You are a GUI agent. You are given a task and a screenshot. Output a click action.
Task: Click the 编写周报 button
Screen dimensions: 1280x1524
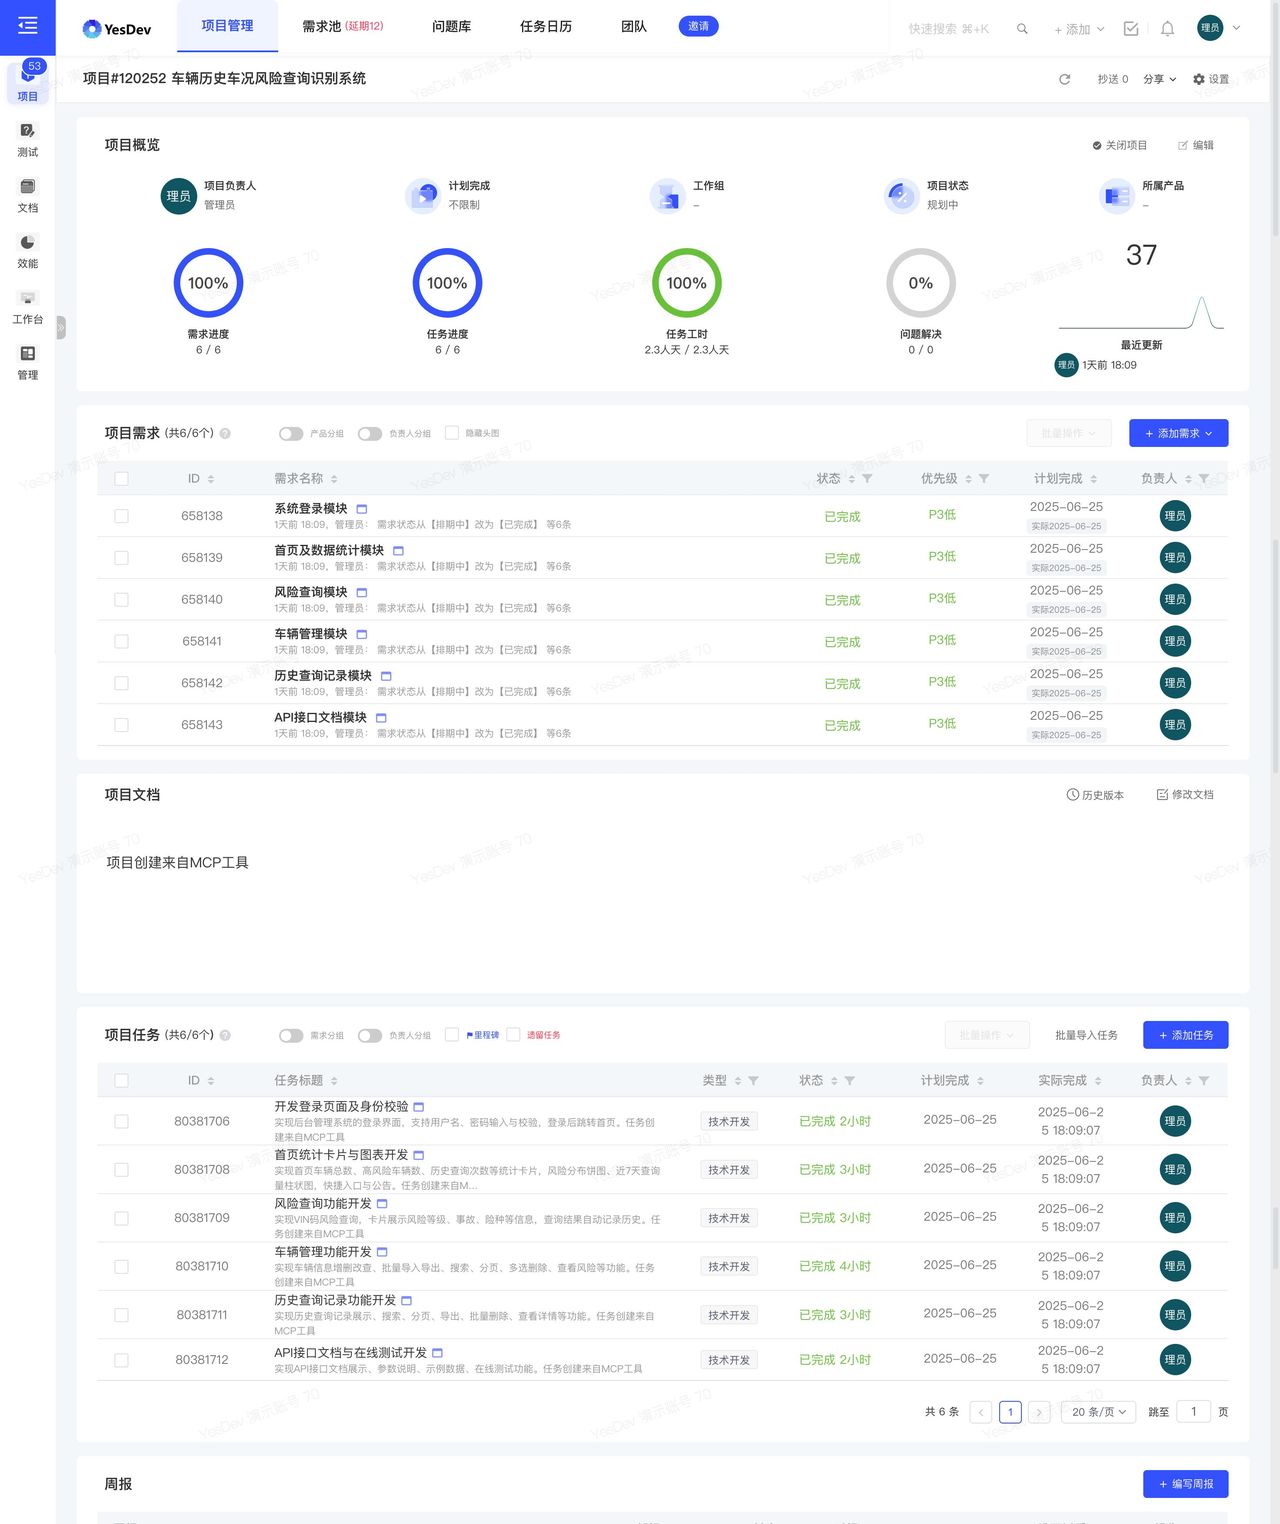pos(1185,1484)
